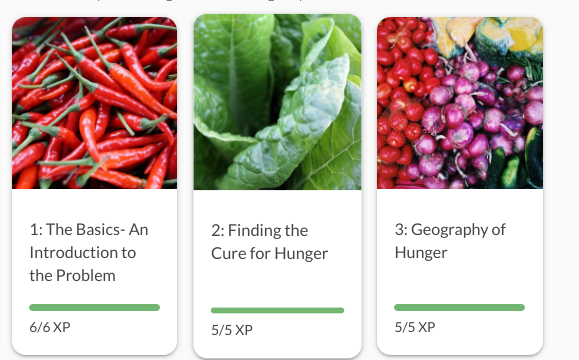Open the green lettuce leaves lesson image
The height and width of the screenshot is (360, 579).
click(x=277, y=102)
